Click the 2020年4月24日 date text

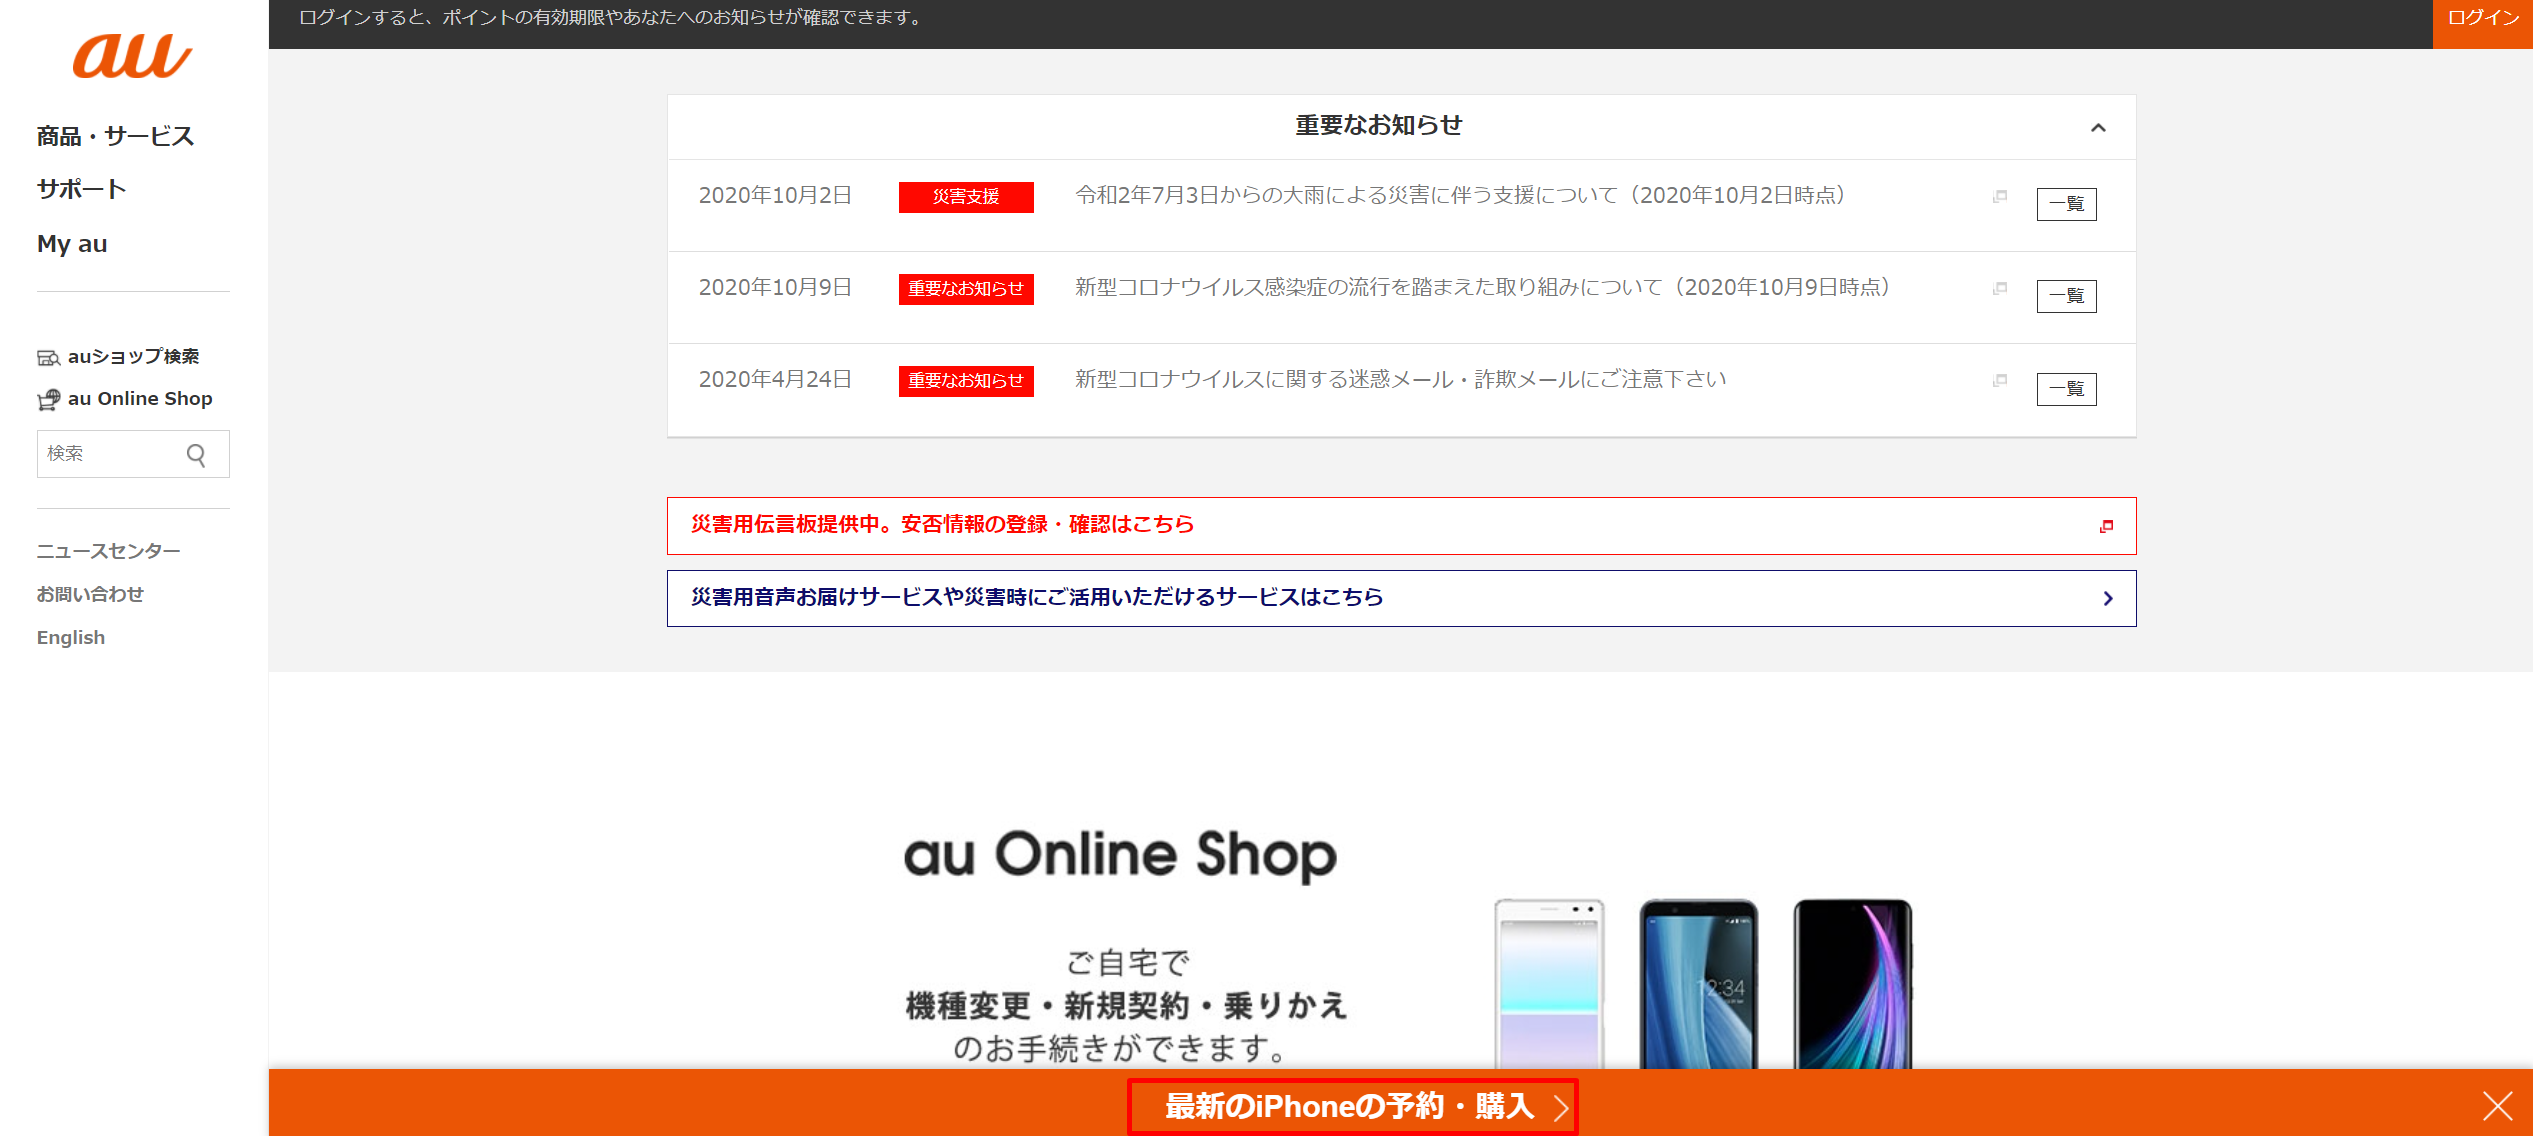[775, 379]
